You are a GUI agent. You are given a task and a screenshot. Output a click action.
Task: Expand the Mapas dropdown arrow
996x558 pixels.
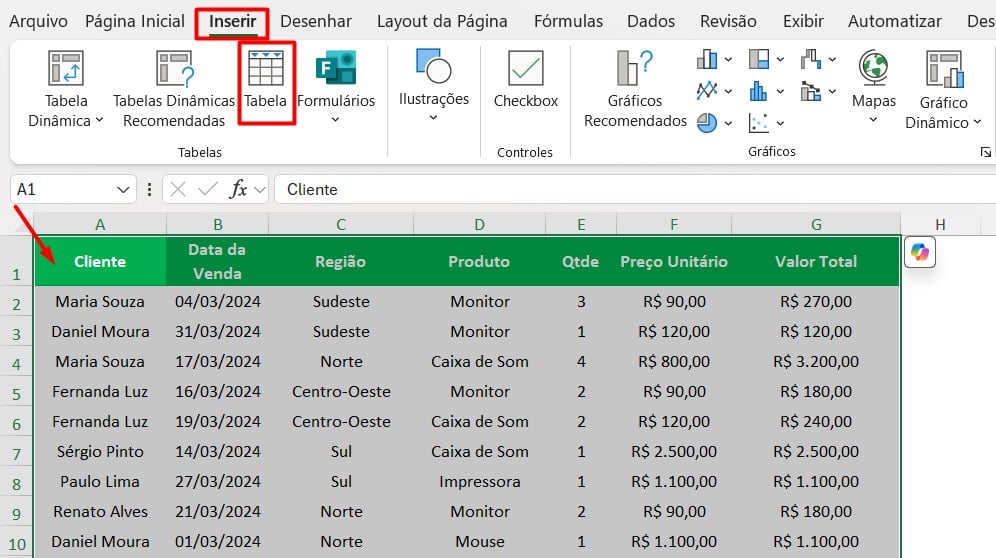click(873, 119)
